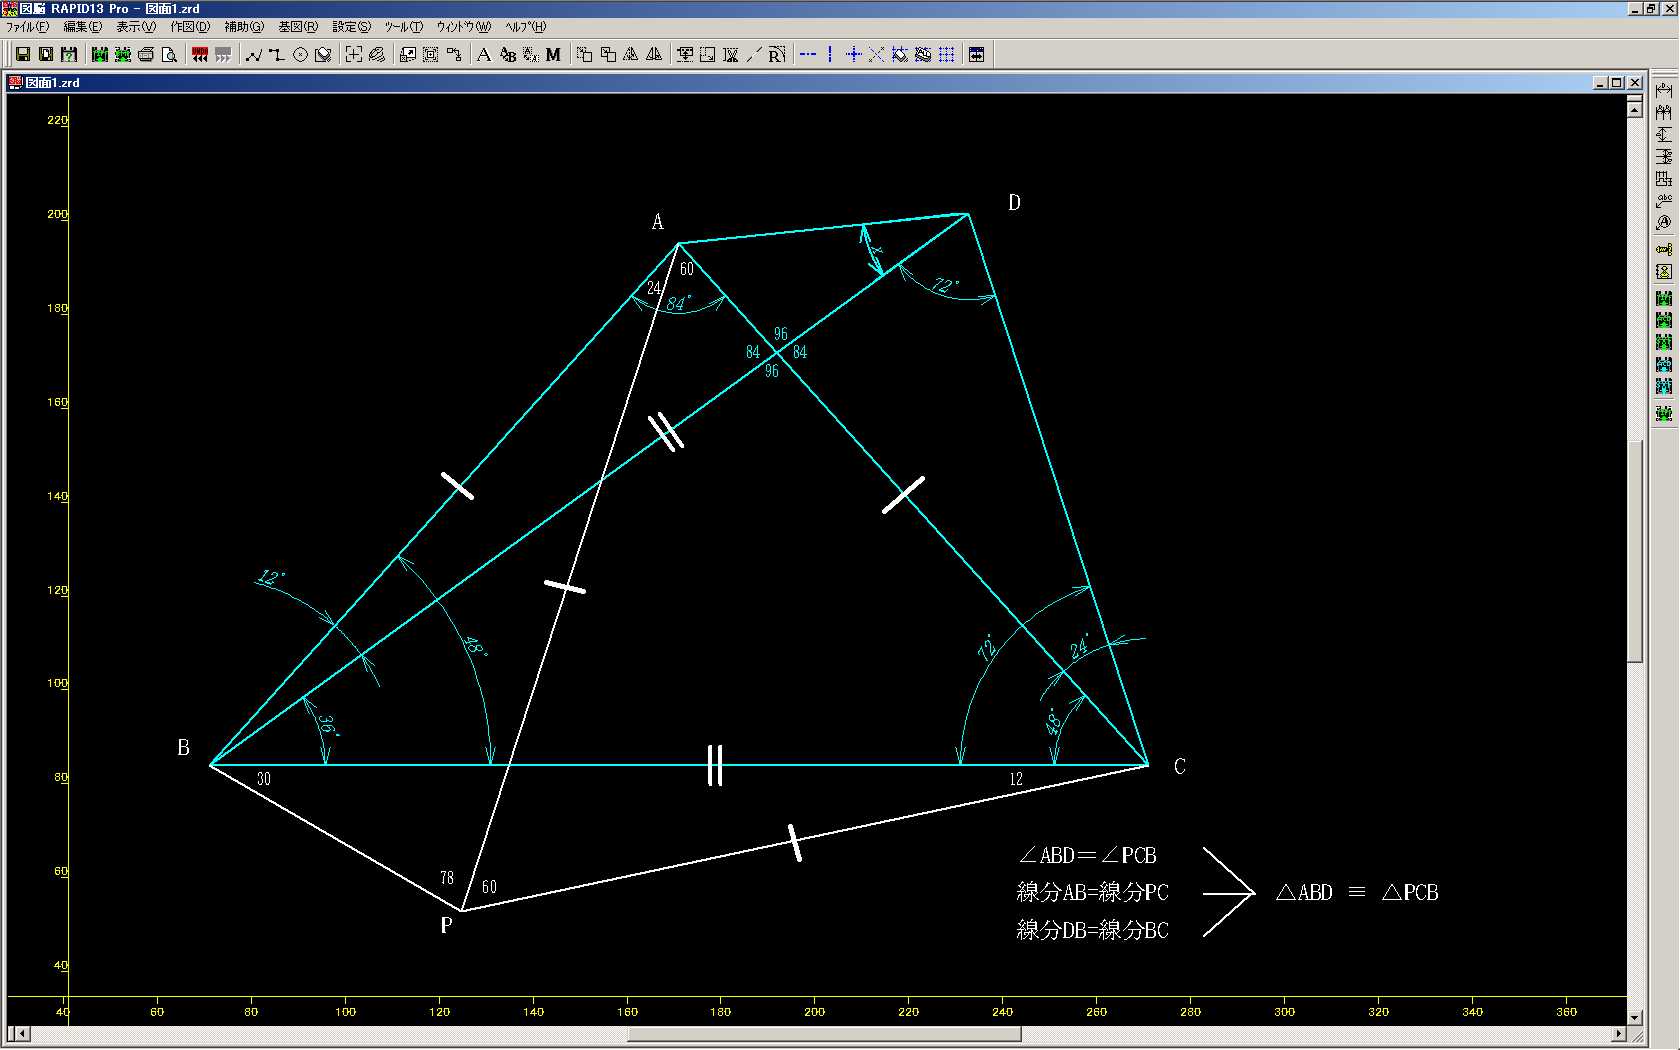1680x1050 pixels.
Task: Open the 表示(V) menu
Action: click(x=136, y=27)
